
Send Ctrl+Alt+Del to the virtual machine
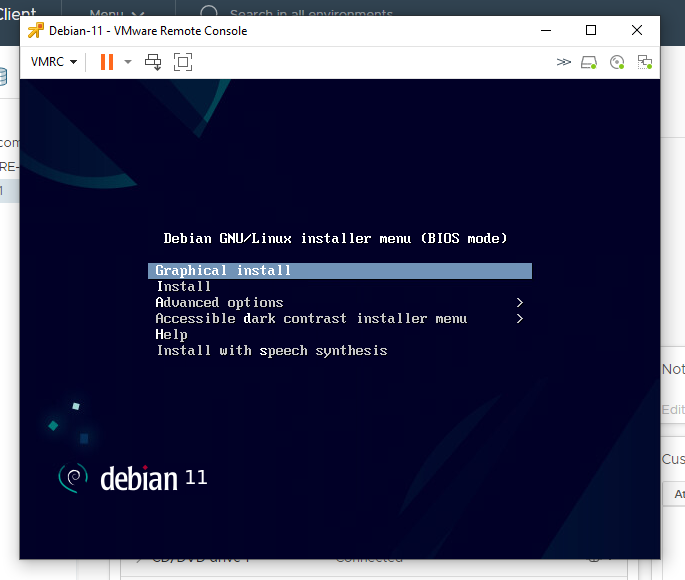153,62
